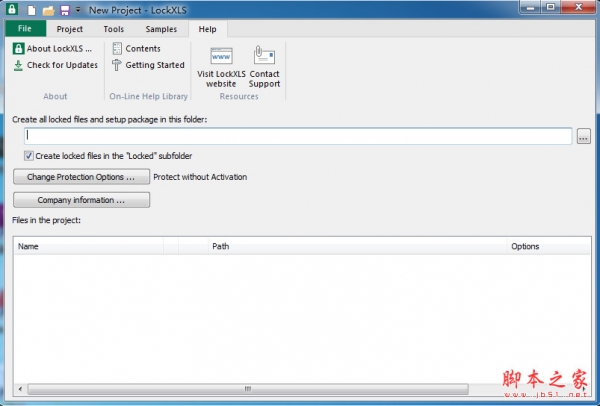
Task: Focus the output folder path field
Action: click(x=298, y=136)
